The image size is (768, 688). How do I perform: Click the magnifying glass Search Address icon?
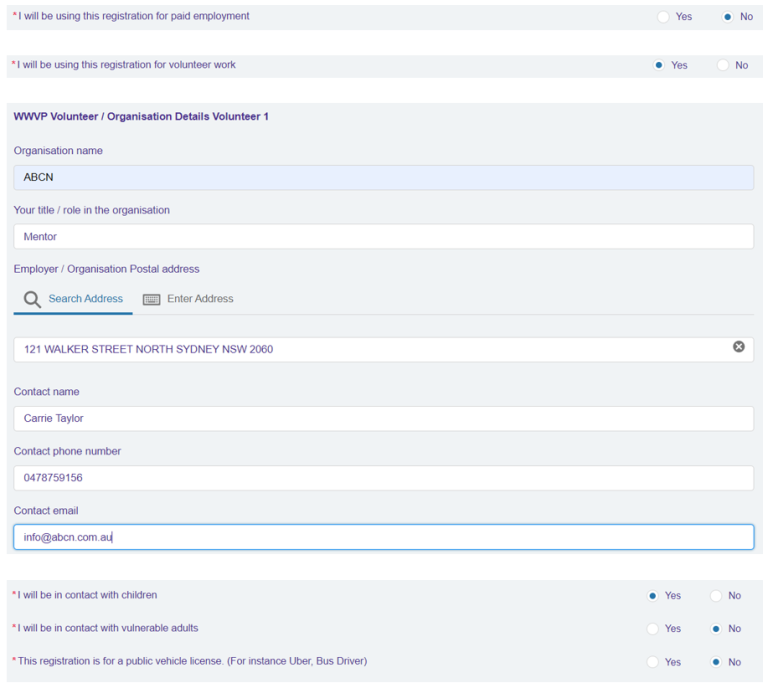(32, 299)
